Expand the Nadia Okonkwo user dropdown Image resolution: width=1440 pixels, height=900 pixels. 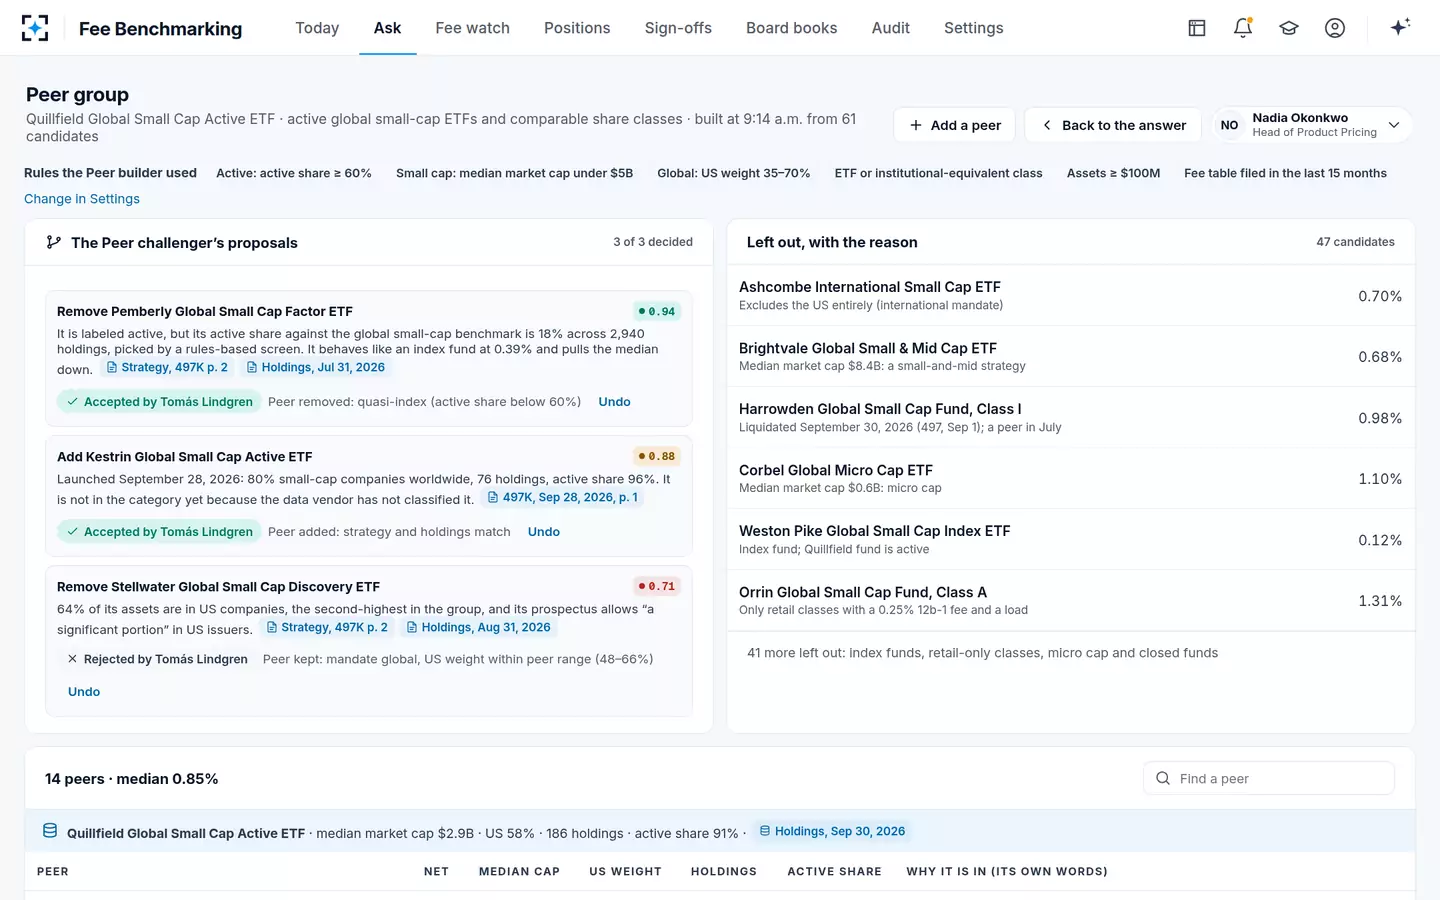1312,125
